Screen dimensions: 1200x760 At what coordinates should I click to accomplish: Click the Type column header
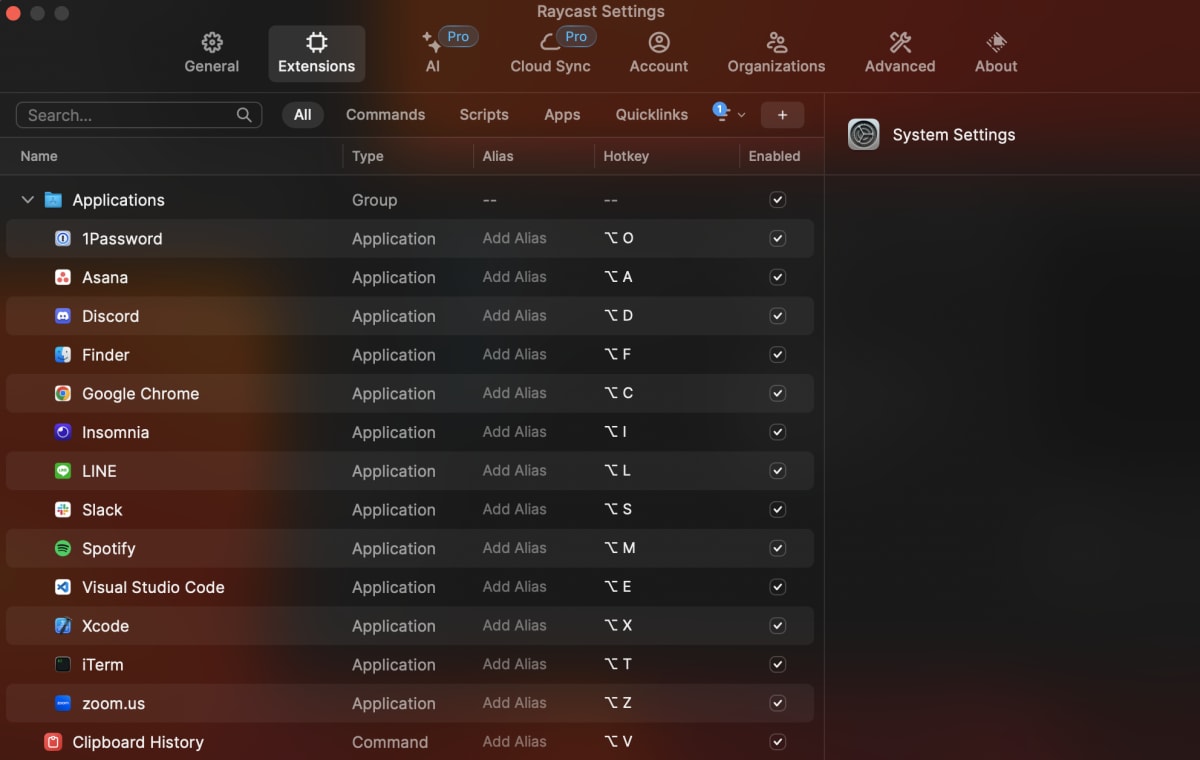[368, 156]
